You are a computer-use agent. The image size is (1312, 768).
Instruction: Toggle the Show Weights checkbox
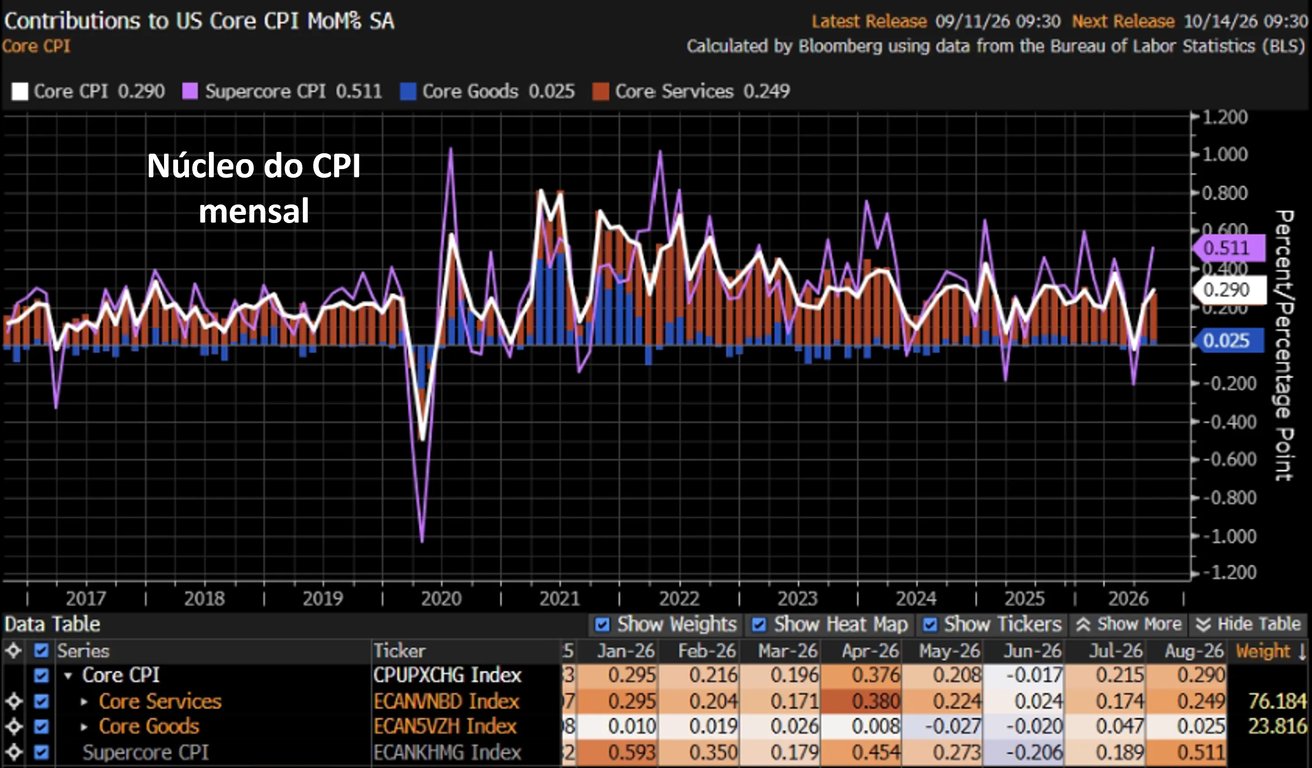(602, 625)
